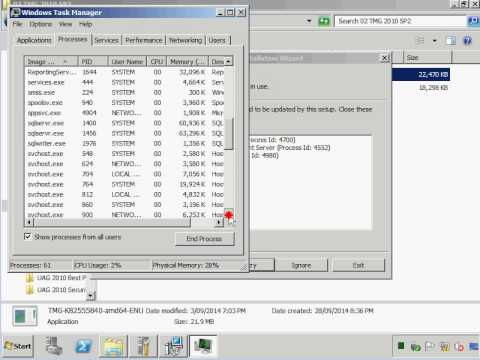Sort processes by the PID column header

[x=93, y=62]
